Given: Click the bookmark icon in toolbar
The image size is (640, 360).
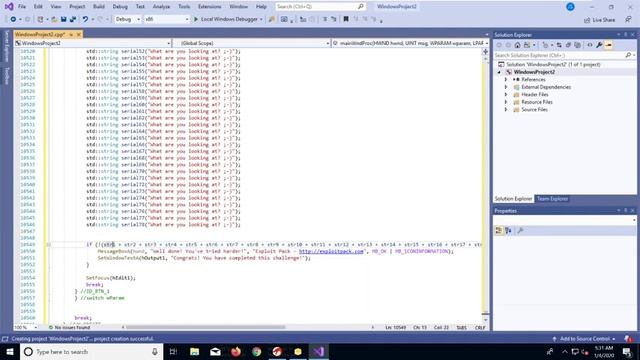Looking at the screenshot, I should click(346, 19).
